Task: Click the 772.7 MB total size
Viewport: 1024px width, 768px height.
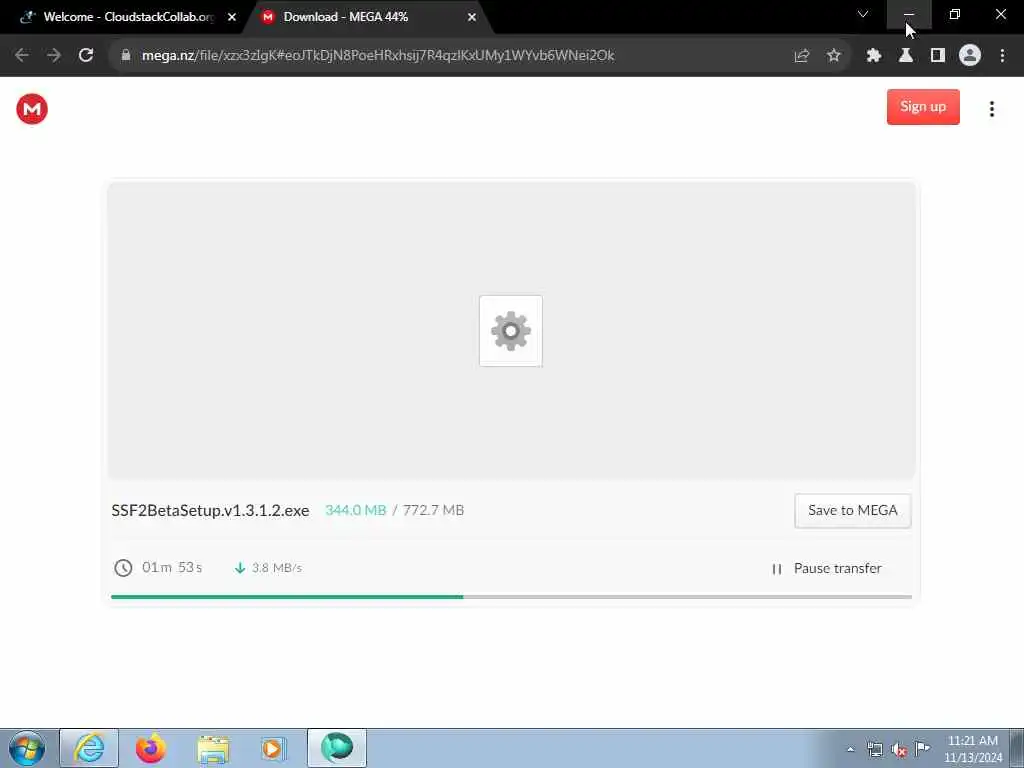Action: point(434,511)
